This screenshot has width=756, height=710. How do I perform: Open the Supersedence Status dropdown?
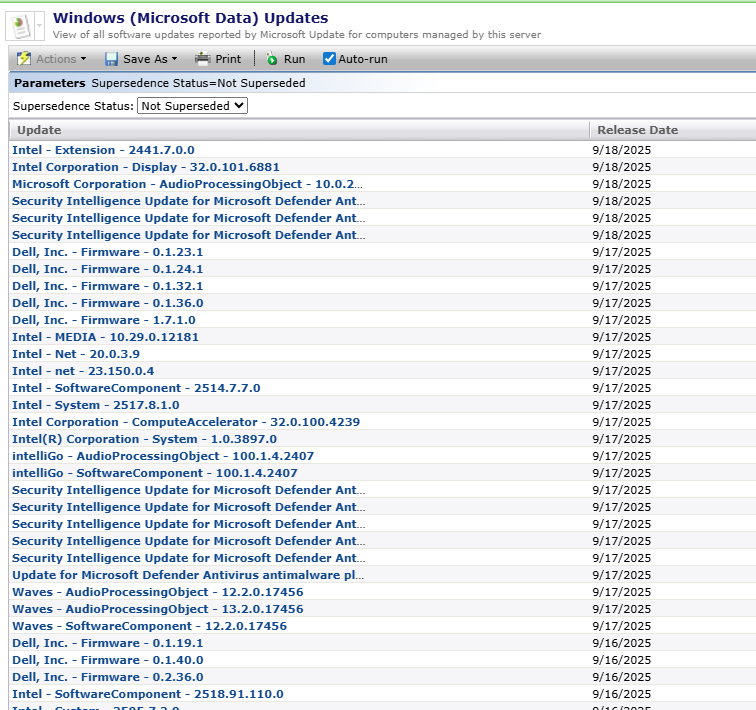pos(192,106)
